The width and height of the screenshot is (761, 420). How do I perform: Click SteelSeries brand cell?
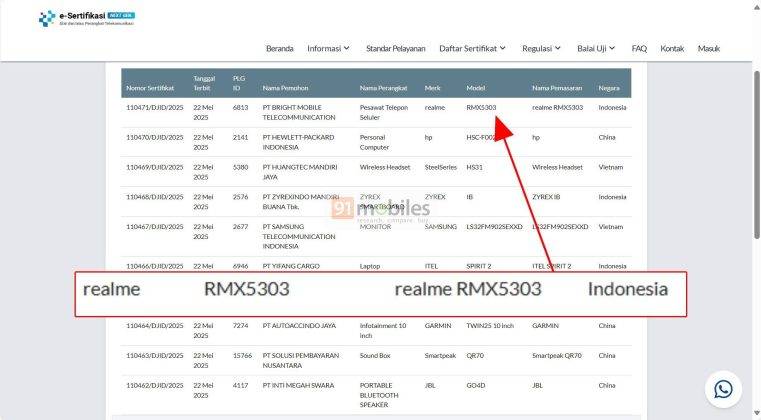point(441,168)
